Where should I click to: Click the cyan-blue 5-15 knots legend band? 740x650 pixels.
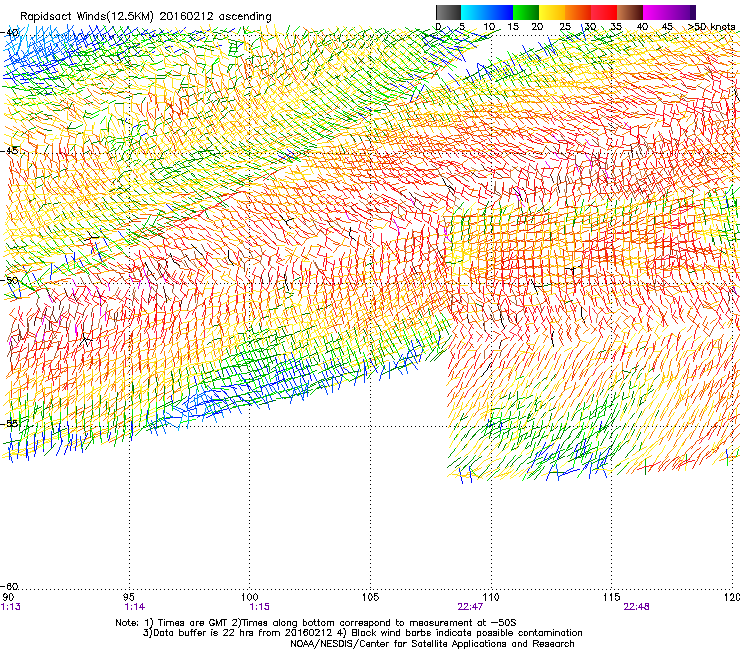pos(487,12)
